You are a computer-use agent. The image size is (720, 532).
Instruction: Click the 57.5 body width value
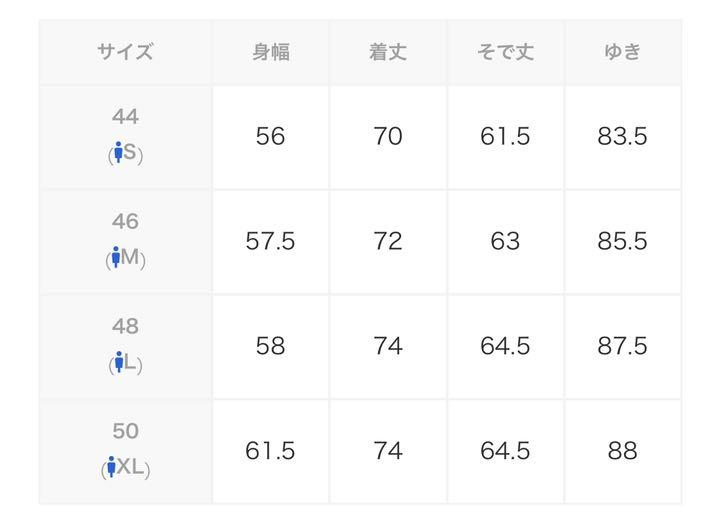pyautogui.click(x=270, y=241)
